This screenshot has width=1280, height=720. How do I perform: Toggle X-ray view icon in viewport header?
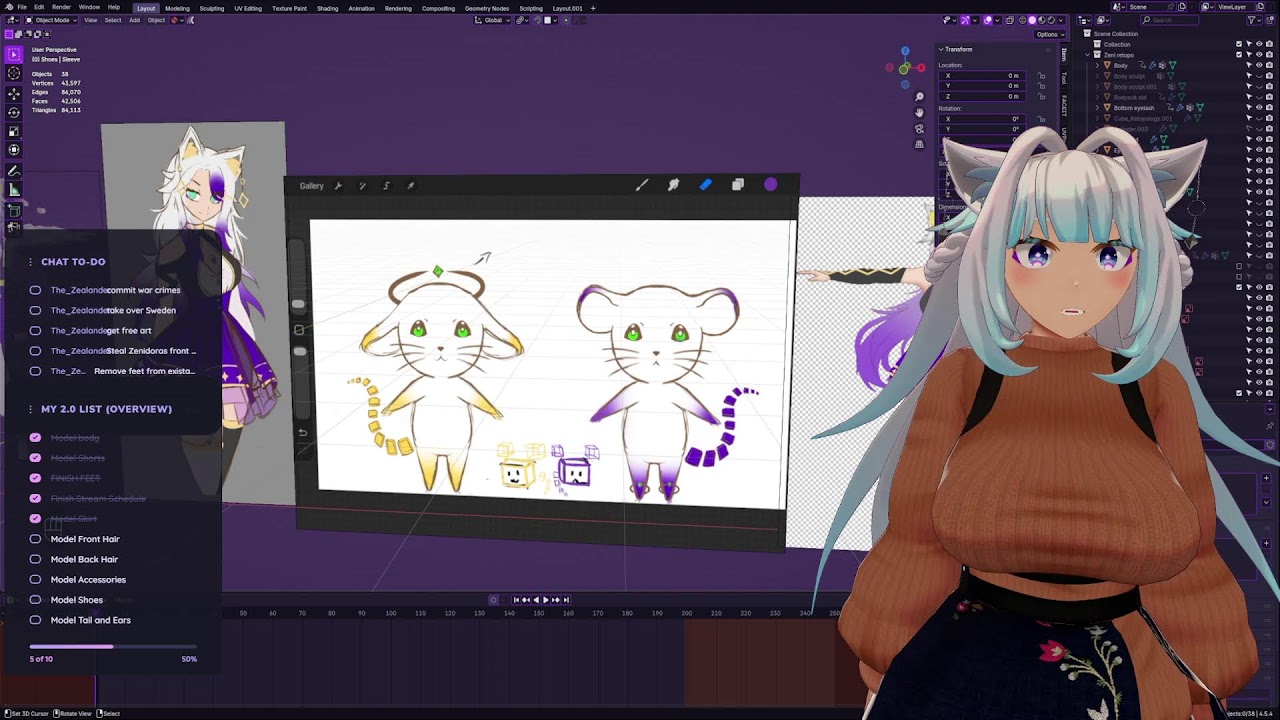1009,20
